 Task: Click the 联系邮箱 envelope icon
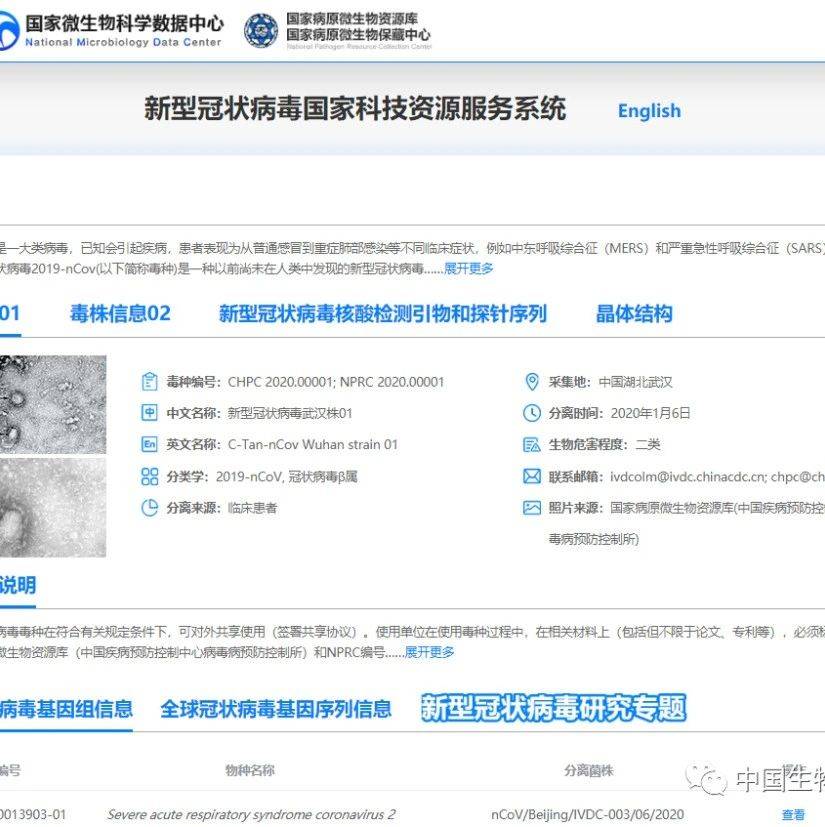[x=532, y=476]
